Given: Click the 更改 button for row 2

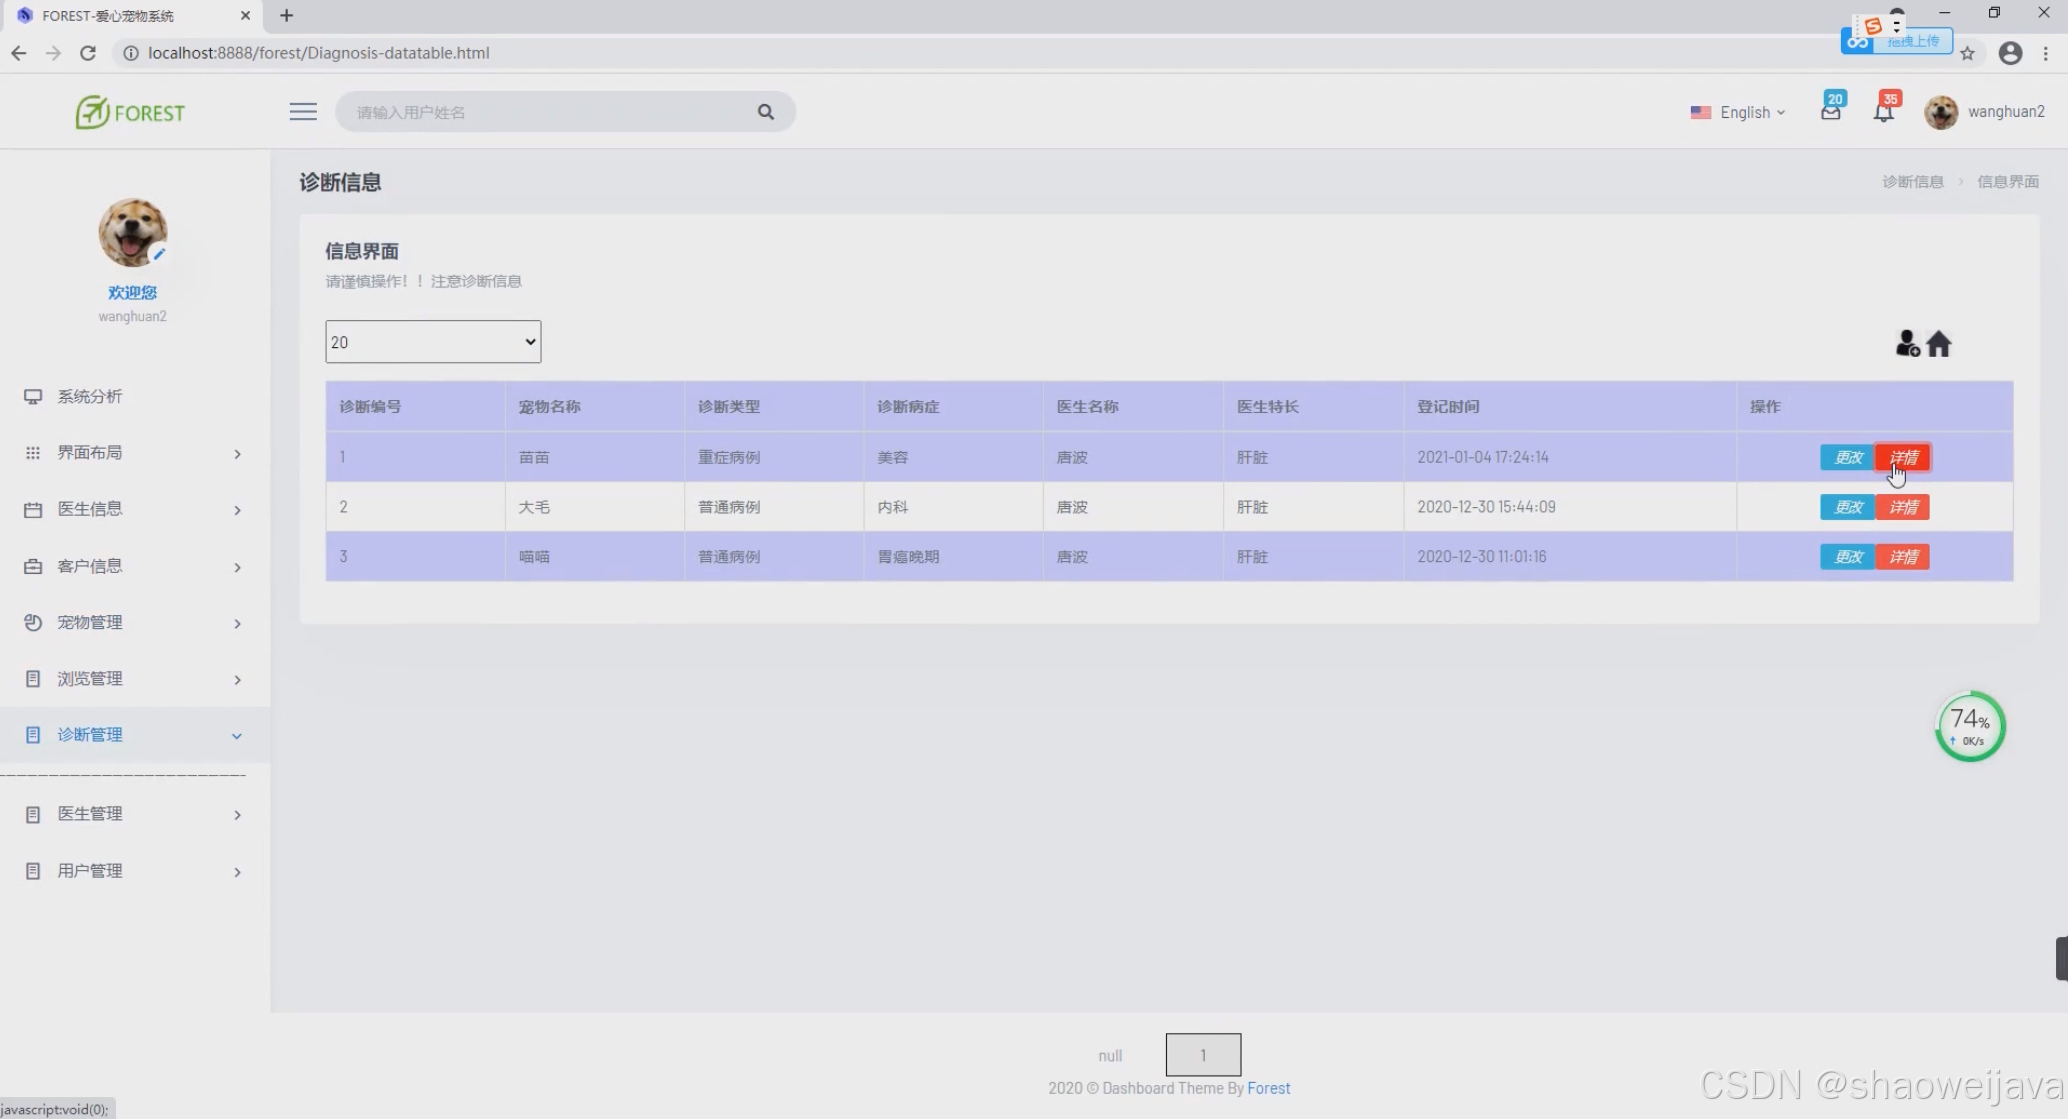Looking at the screenshot, I should point(1847,507).
